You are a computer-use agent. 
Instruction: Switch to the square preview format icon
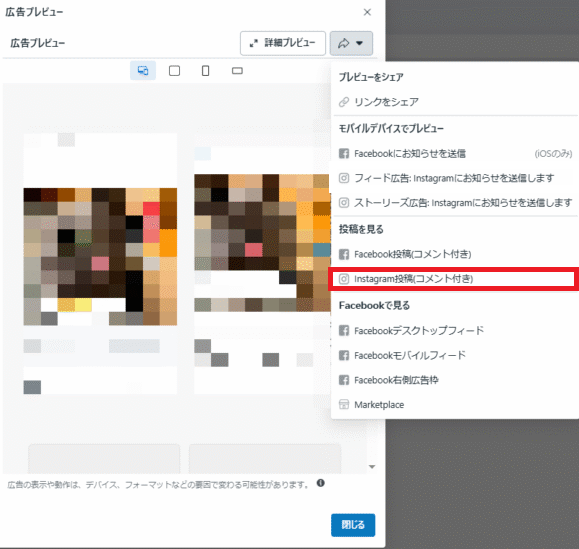174,71
